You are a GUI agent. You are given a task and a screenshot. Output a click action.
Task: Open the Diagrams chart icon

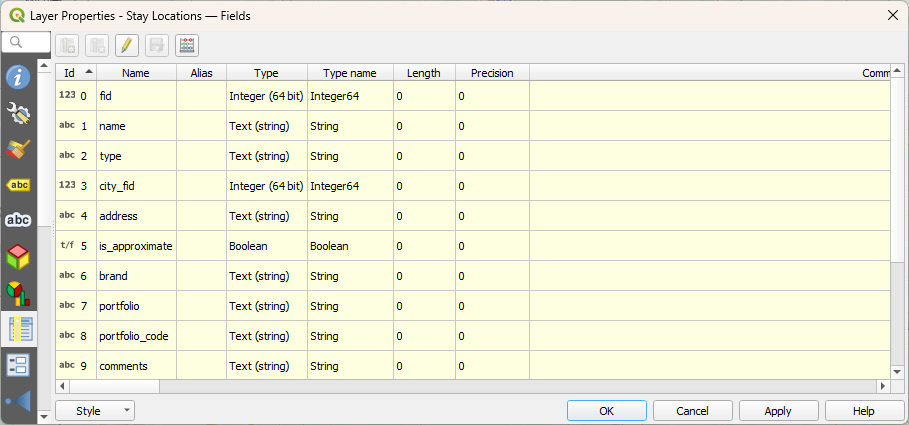pos(18,292)
